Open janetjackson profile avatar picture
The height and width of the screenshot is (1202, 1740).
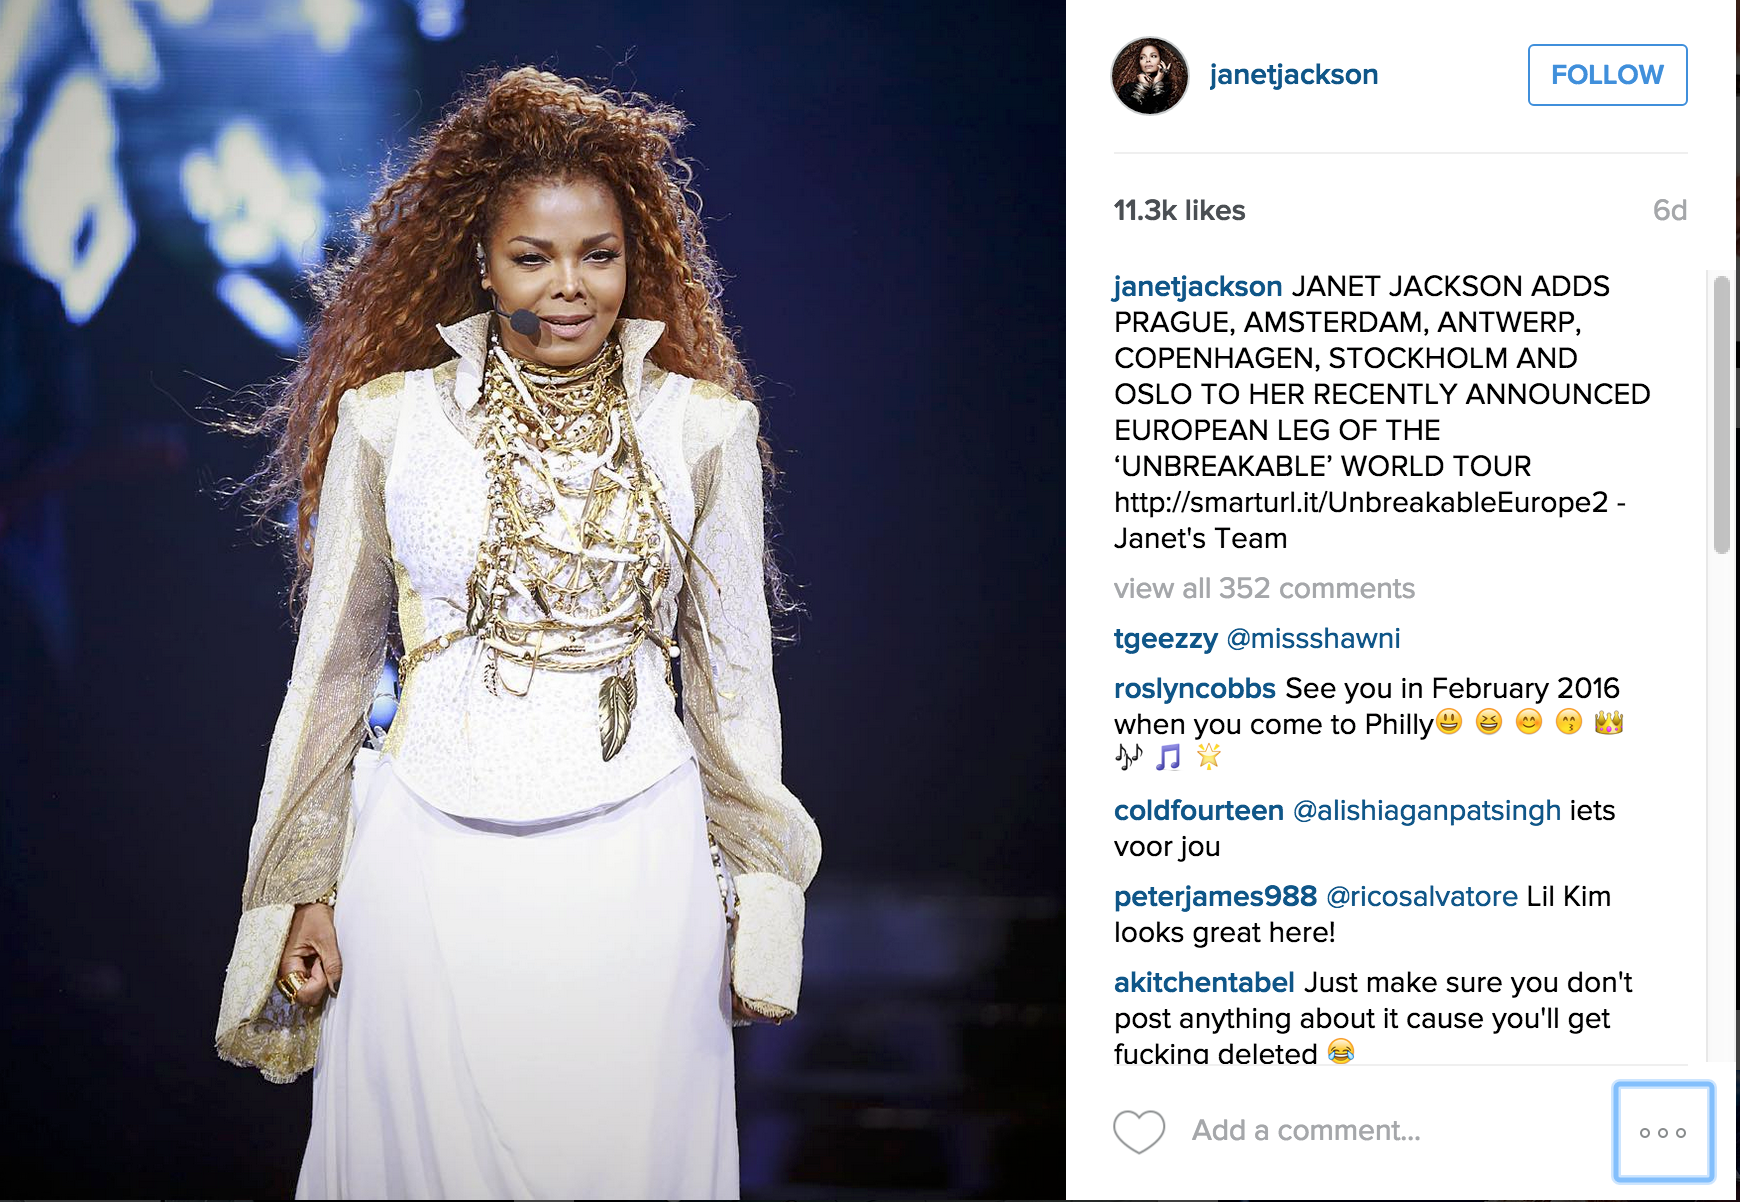(x=1150, y=76)
